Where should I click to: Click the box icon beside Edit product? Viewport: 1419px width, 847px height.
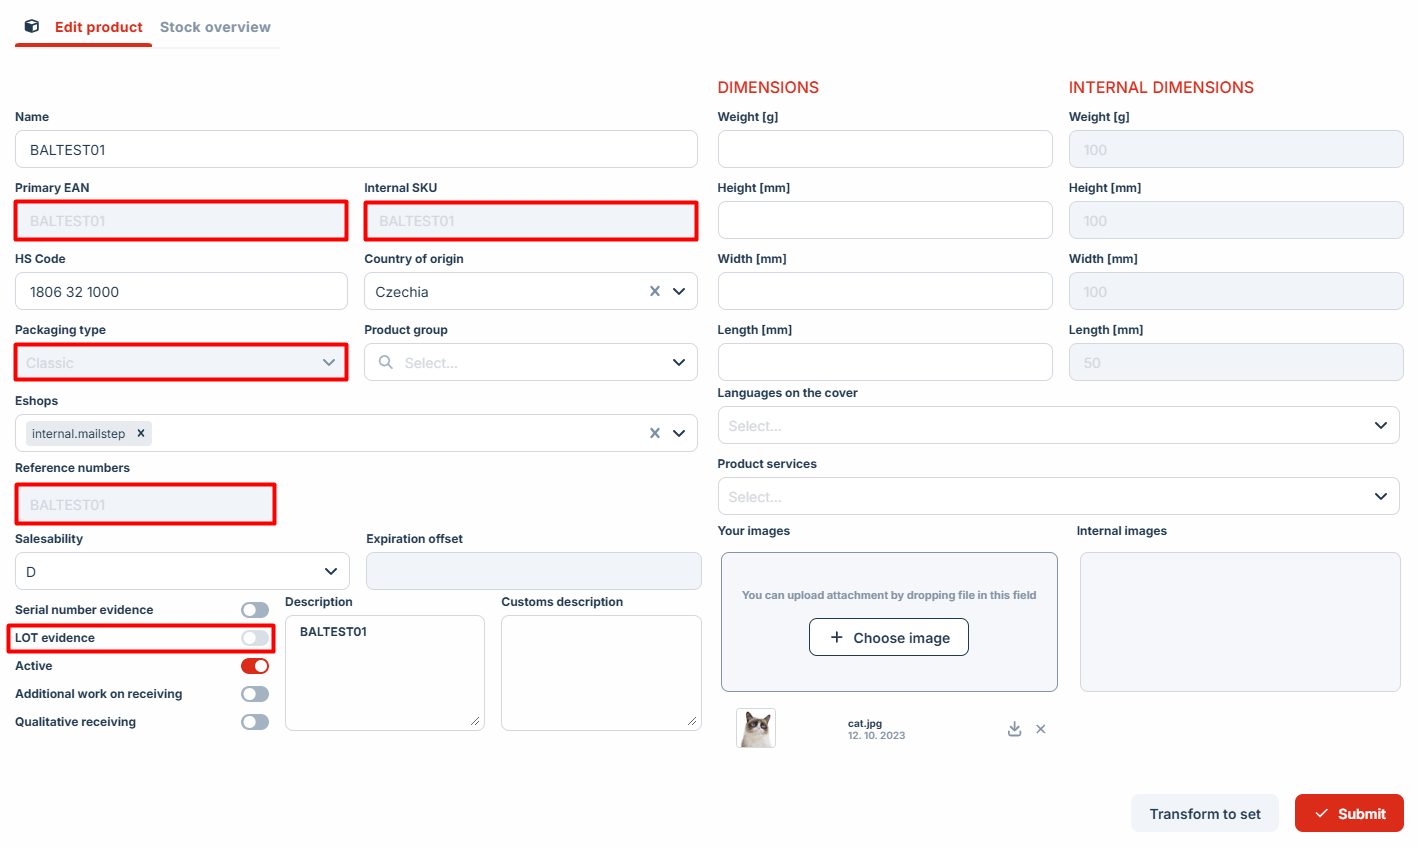point(32,27)
